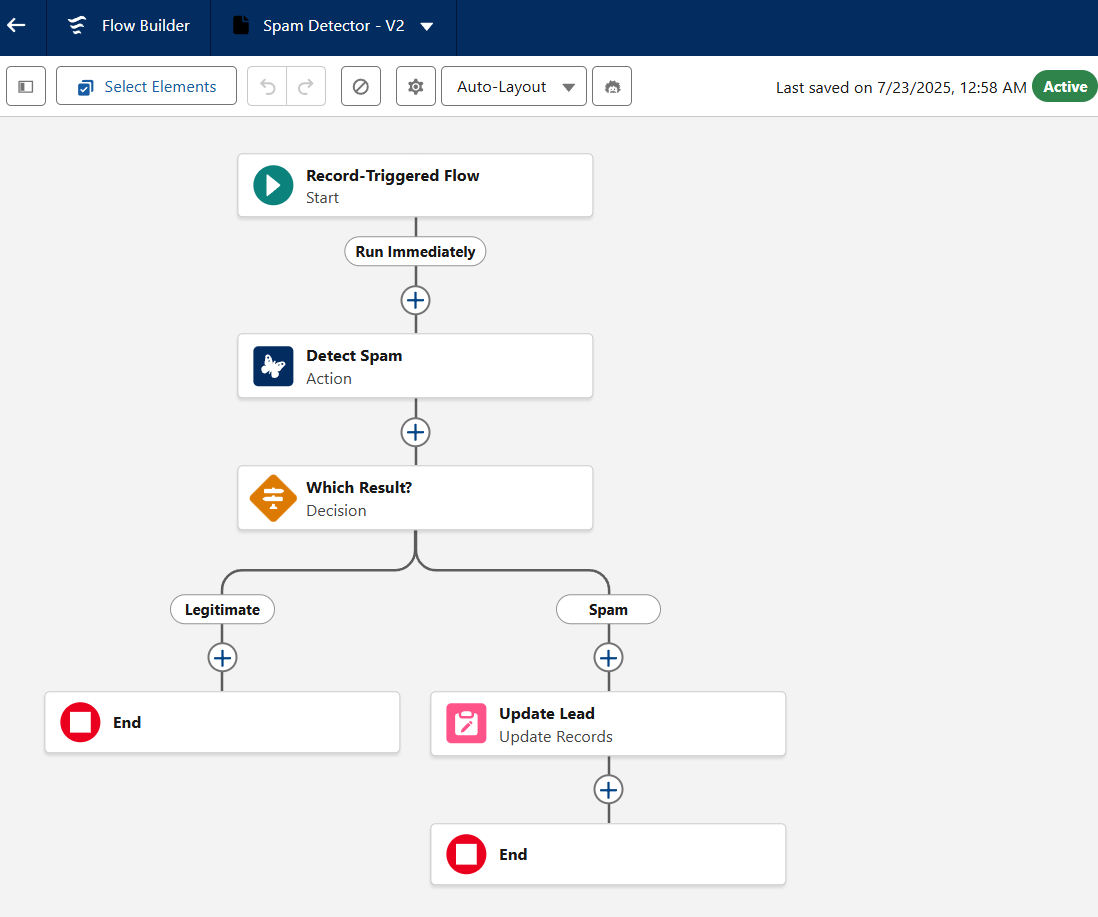Toggle the left toolbox panel icon

(x=26, y=86)
